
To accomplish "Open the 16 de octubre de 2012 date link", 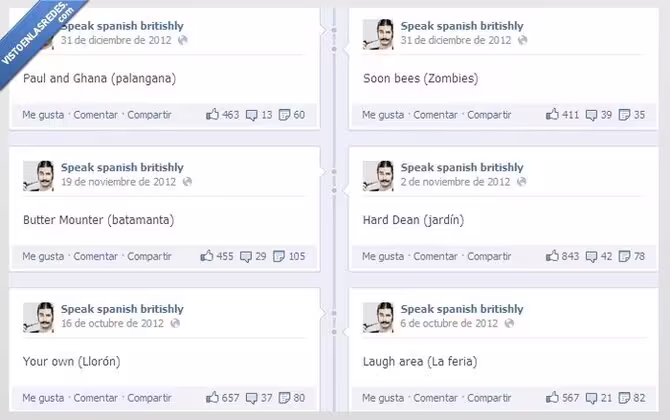I will pos(112,323).
